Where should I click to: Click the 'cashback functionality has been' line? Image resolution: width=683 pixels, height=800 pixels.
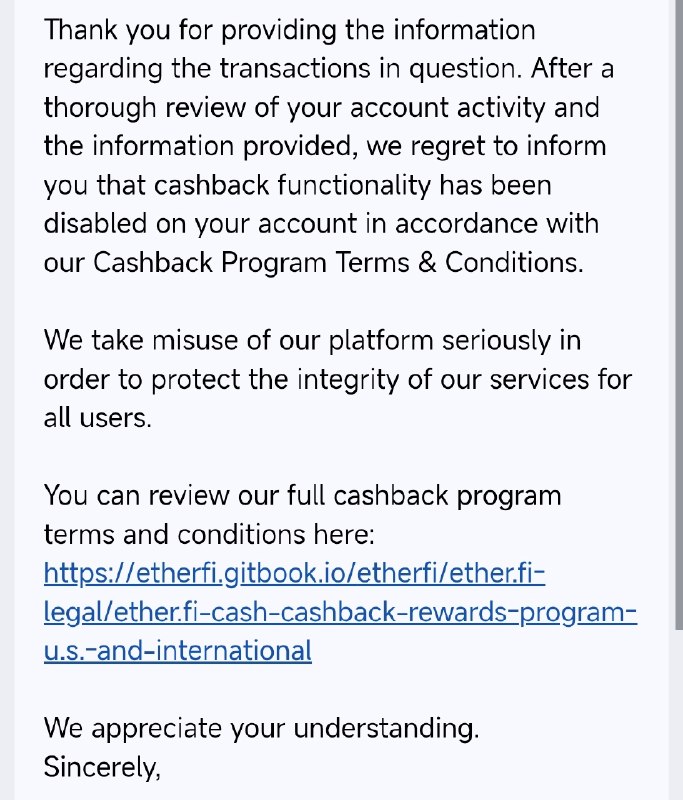pos(297,185)
